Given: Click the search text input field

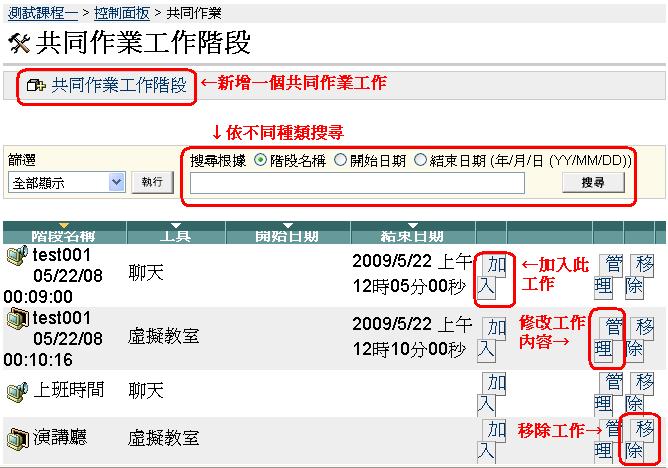Looking at the screenshot, I should pyautogui.click(x=357, y=183).
